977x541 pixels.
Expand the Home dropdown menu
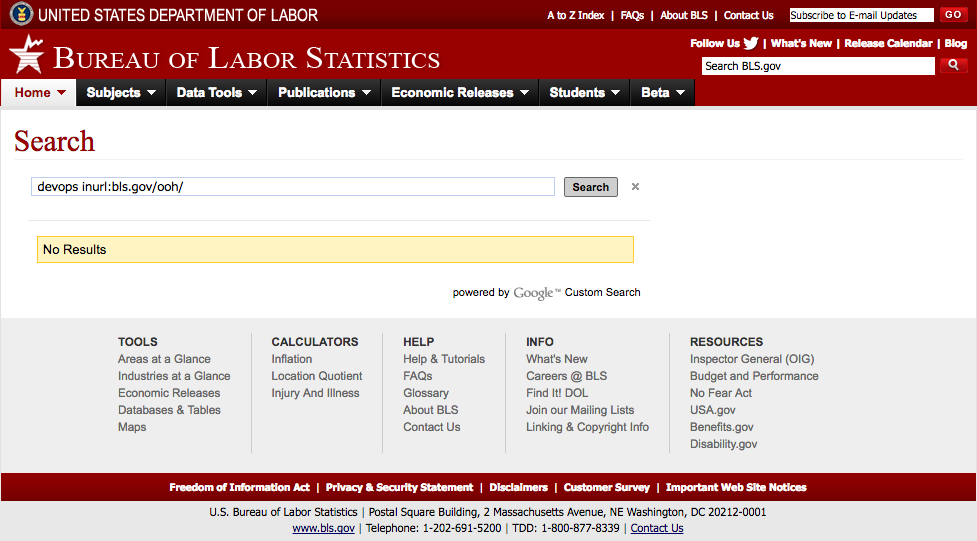pos(39,92)
